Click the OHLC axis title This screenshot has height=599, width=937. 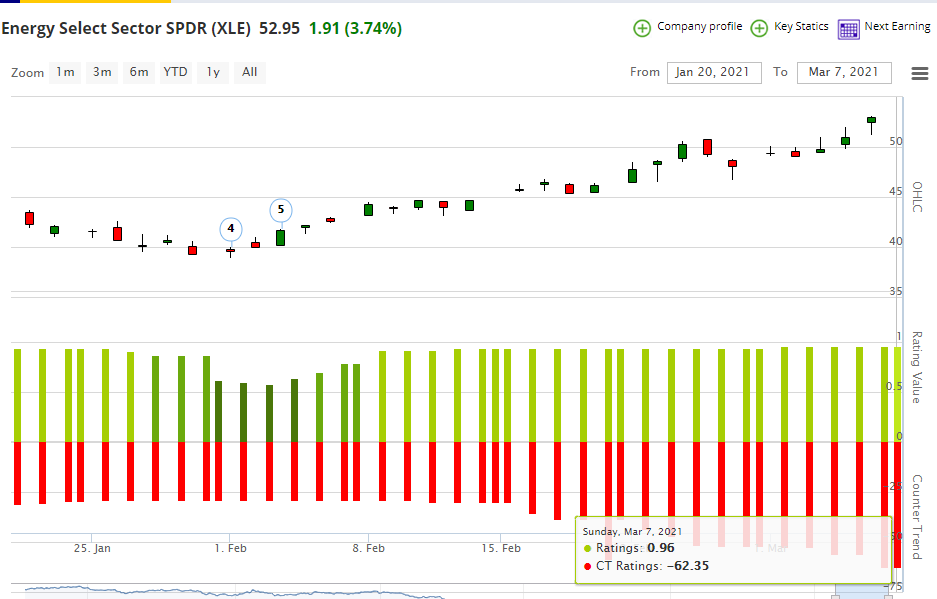pos(917,197)
